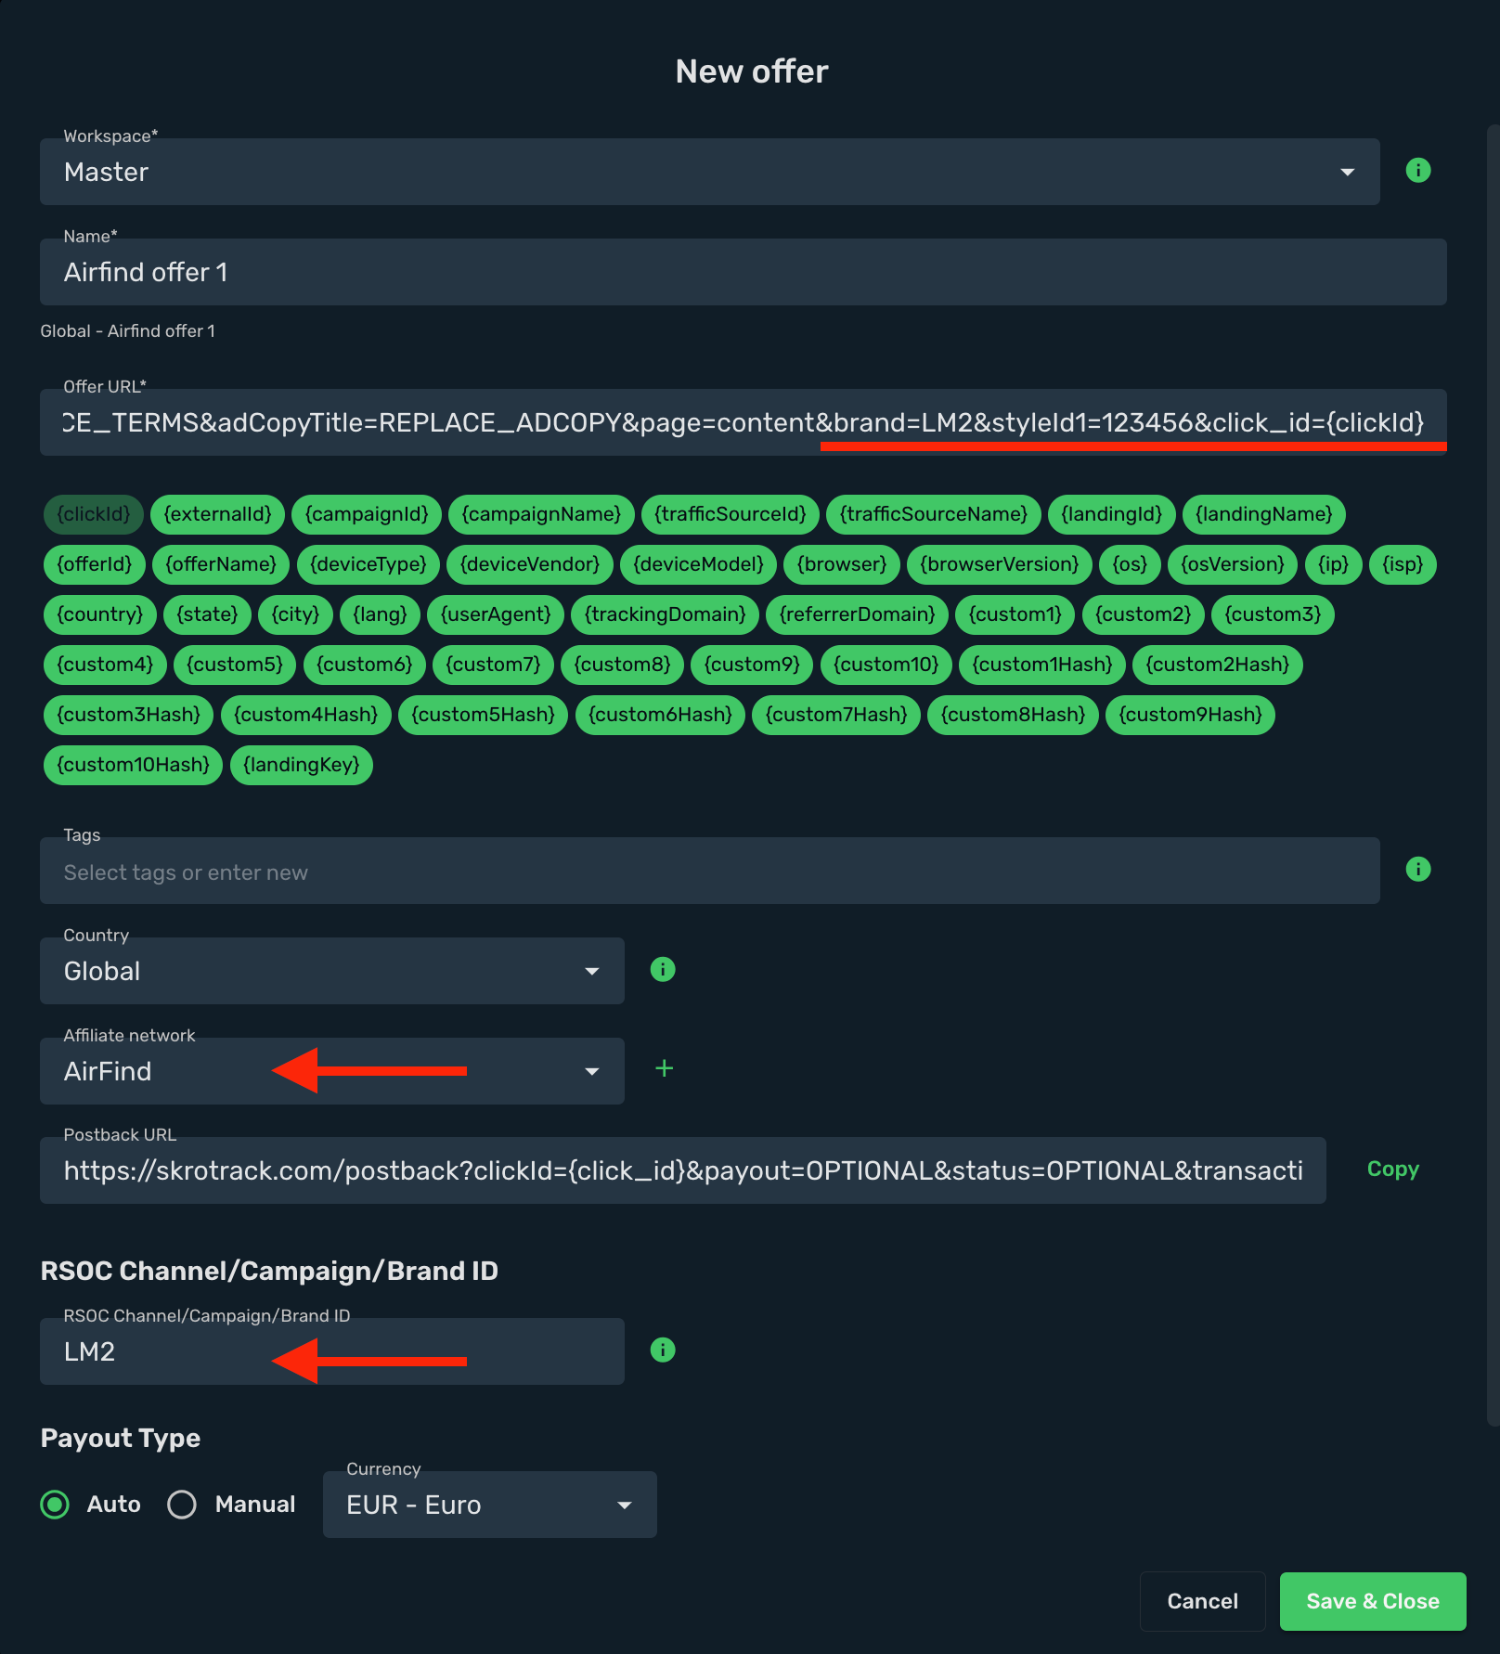Open the Country dropdown set to Global
This screenshot has height=1654, width=1500.
click(x=332, y=971)
